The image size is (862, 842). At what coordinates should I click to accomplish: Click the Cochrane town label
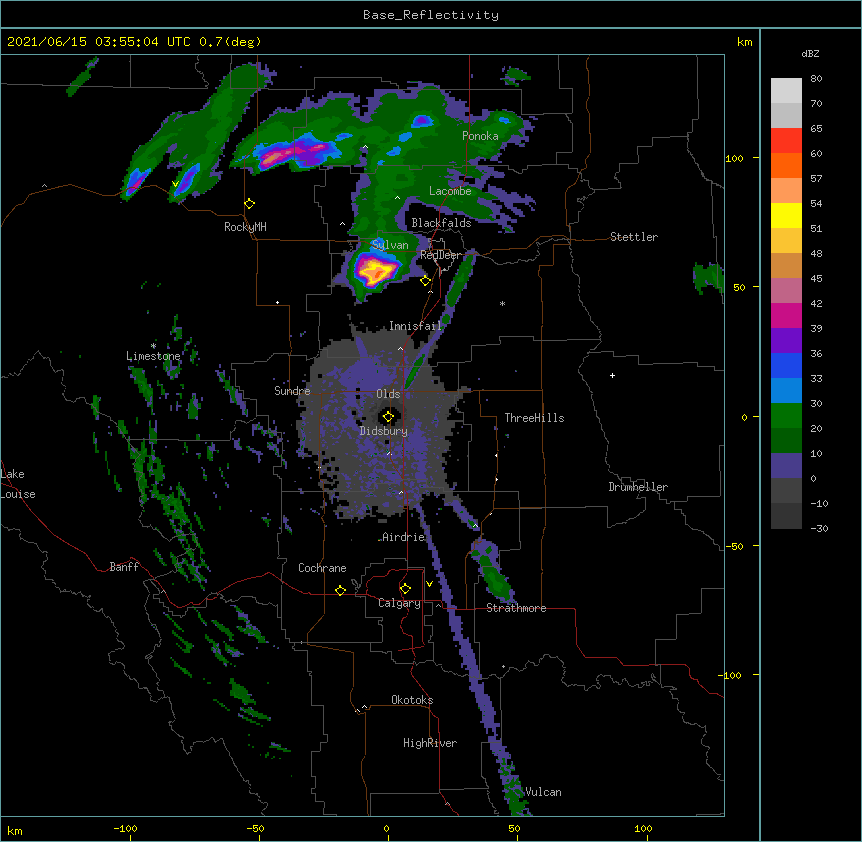pyautogui.click(x=322, y=568)
